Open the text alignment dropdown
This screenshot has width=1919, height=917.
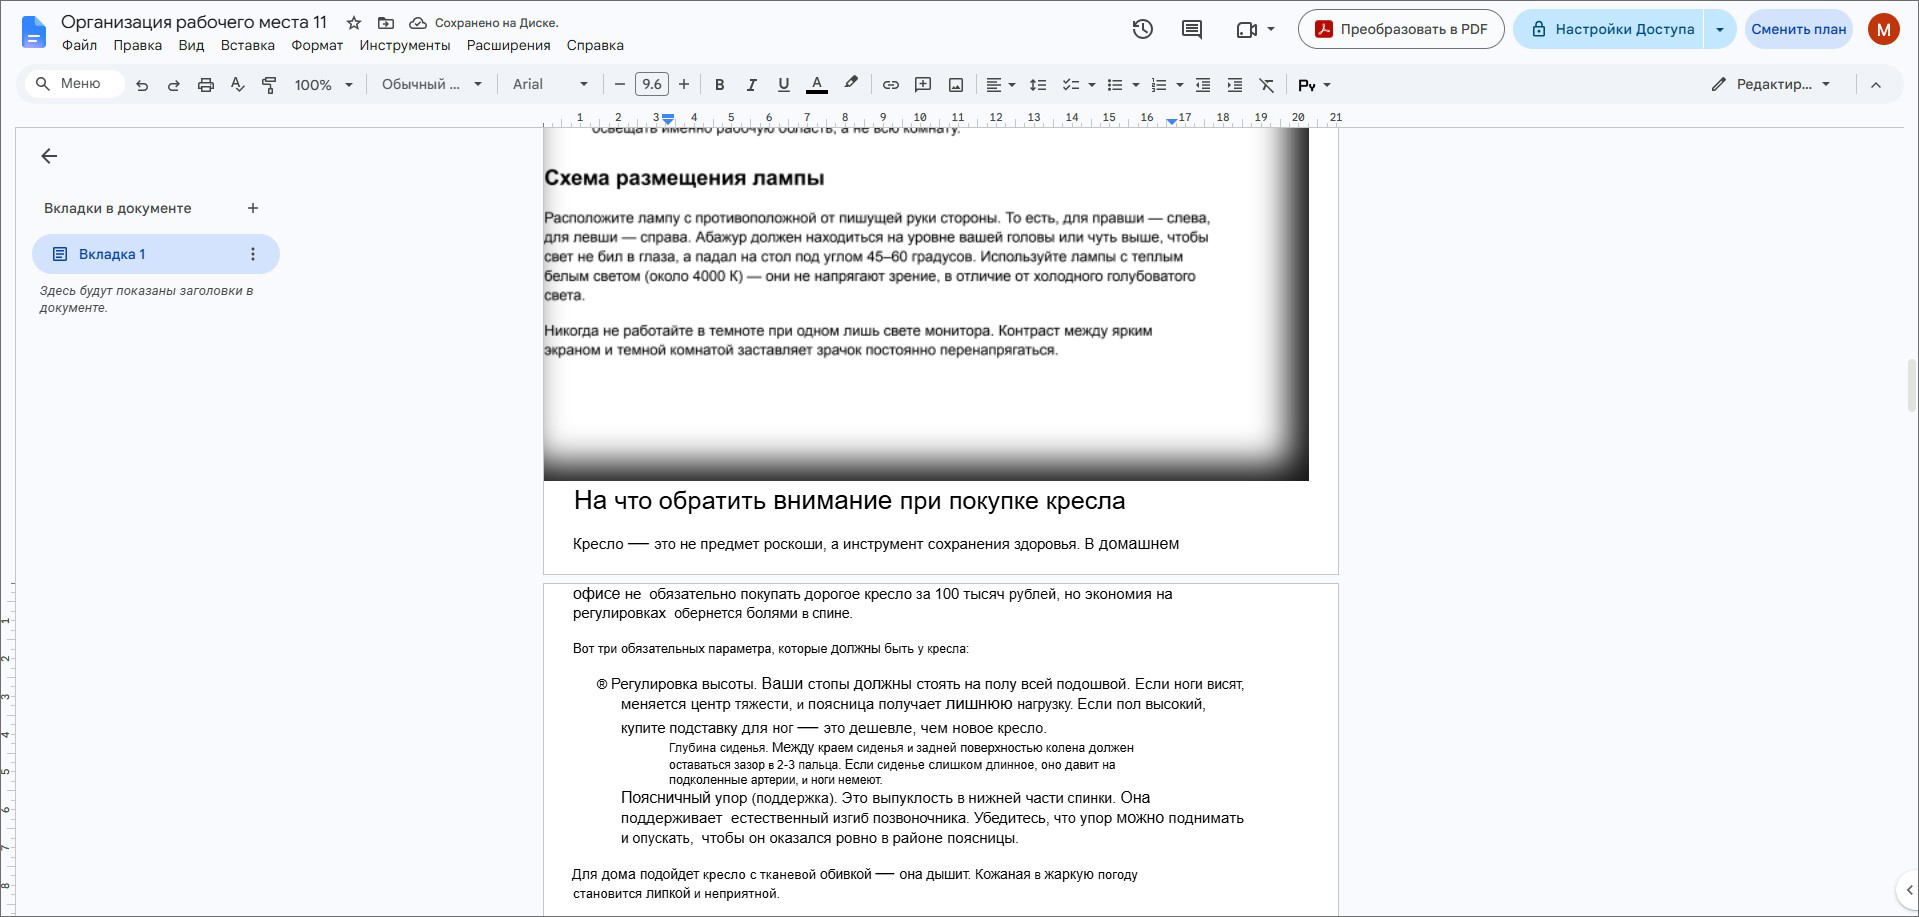pyautogui.click(x=1001, y=85)
